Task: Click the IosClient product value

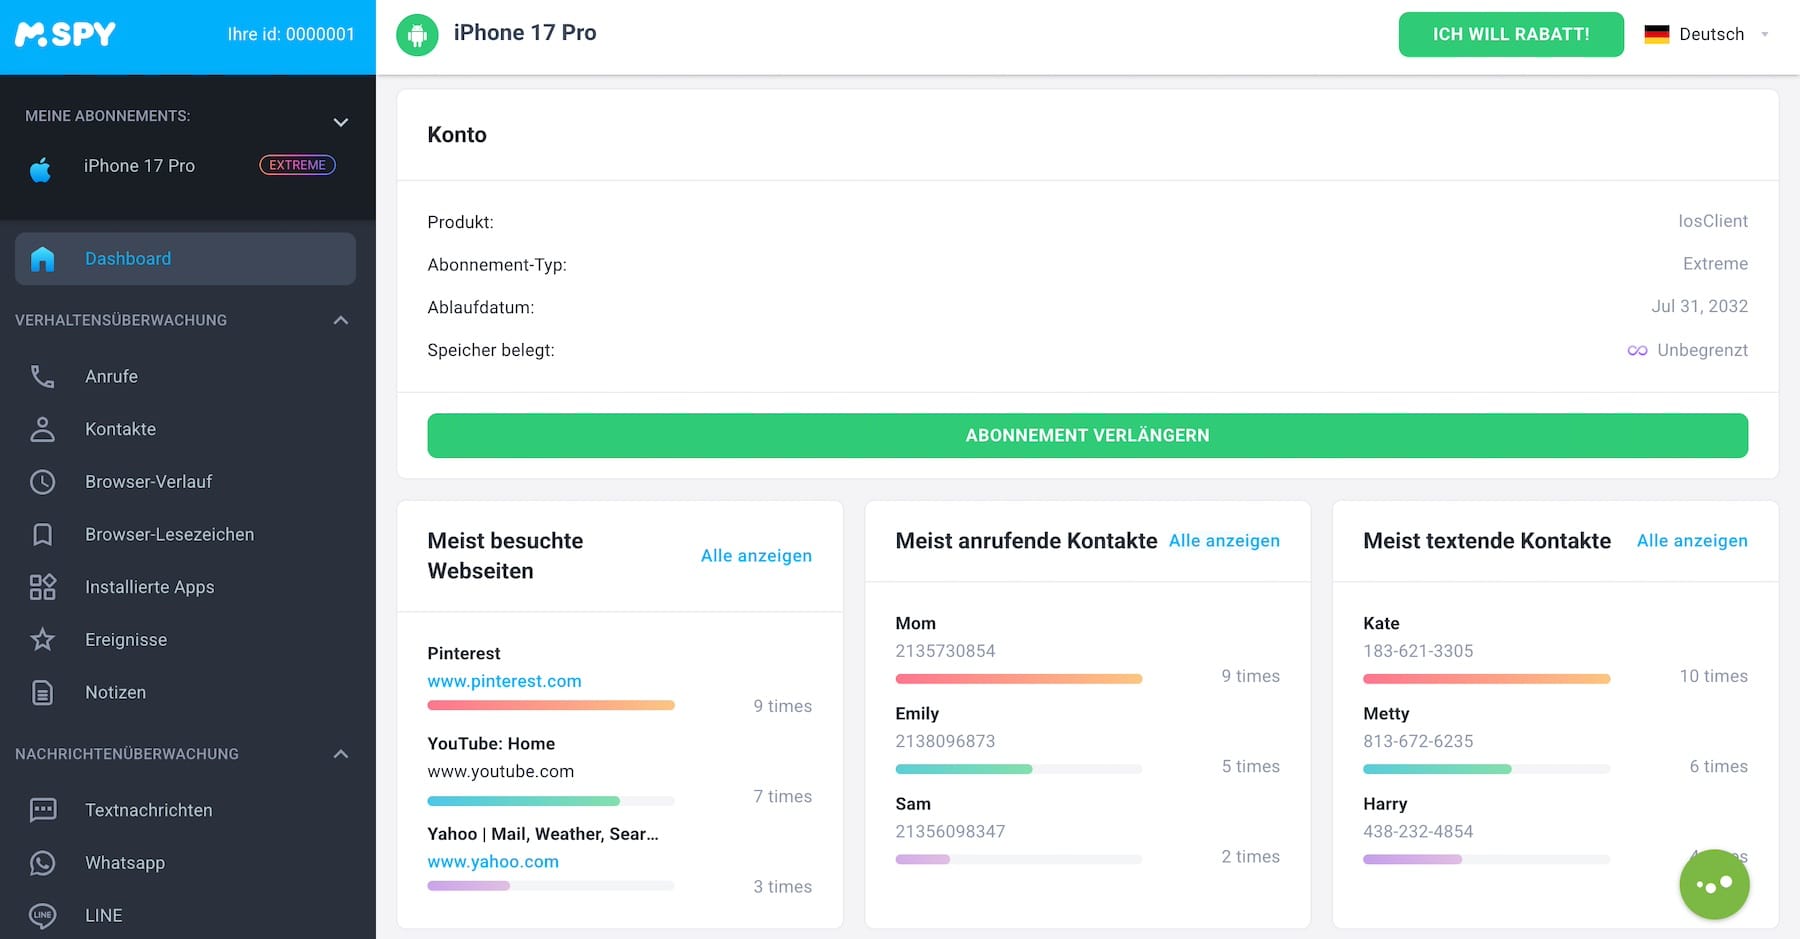Action: (x=1713, y=222)
